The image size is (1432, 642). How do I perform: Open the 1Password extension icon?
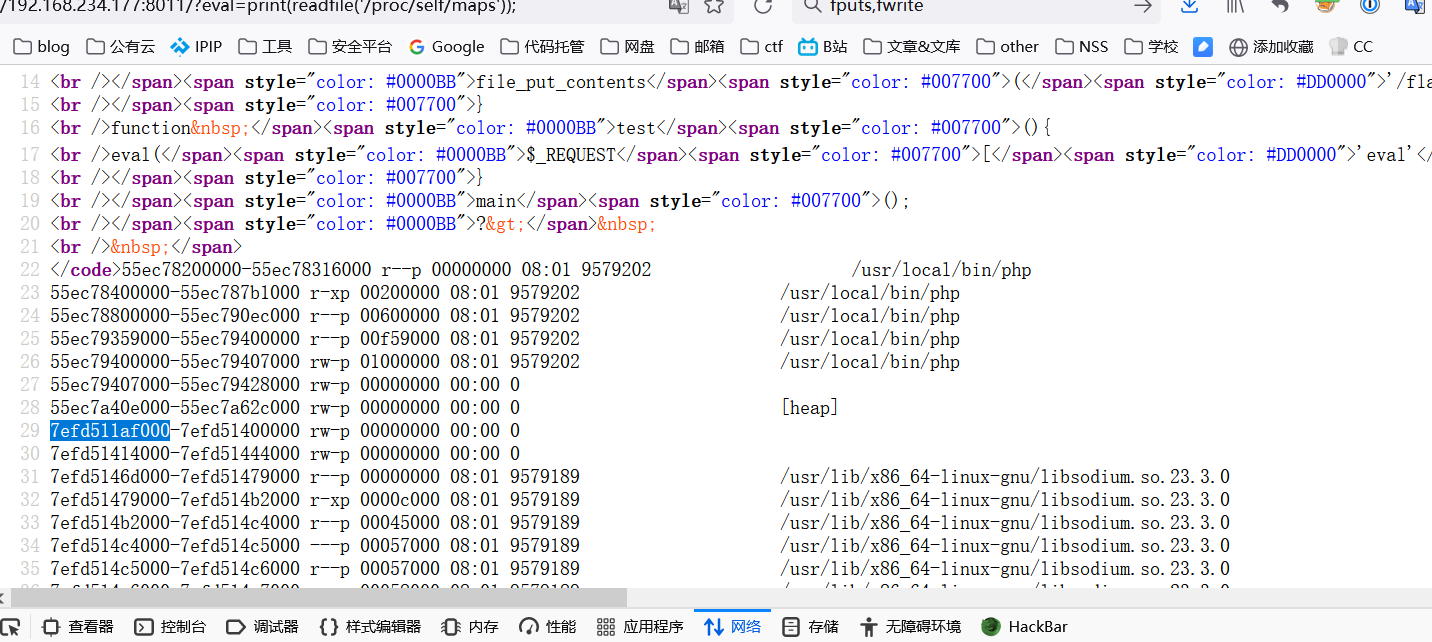pyautogui.click(x=1371, y=7)
